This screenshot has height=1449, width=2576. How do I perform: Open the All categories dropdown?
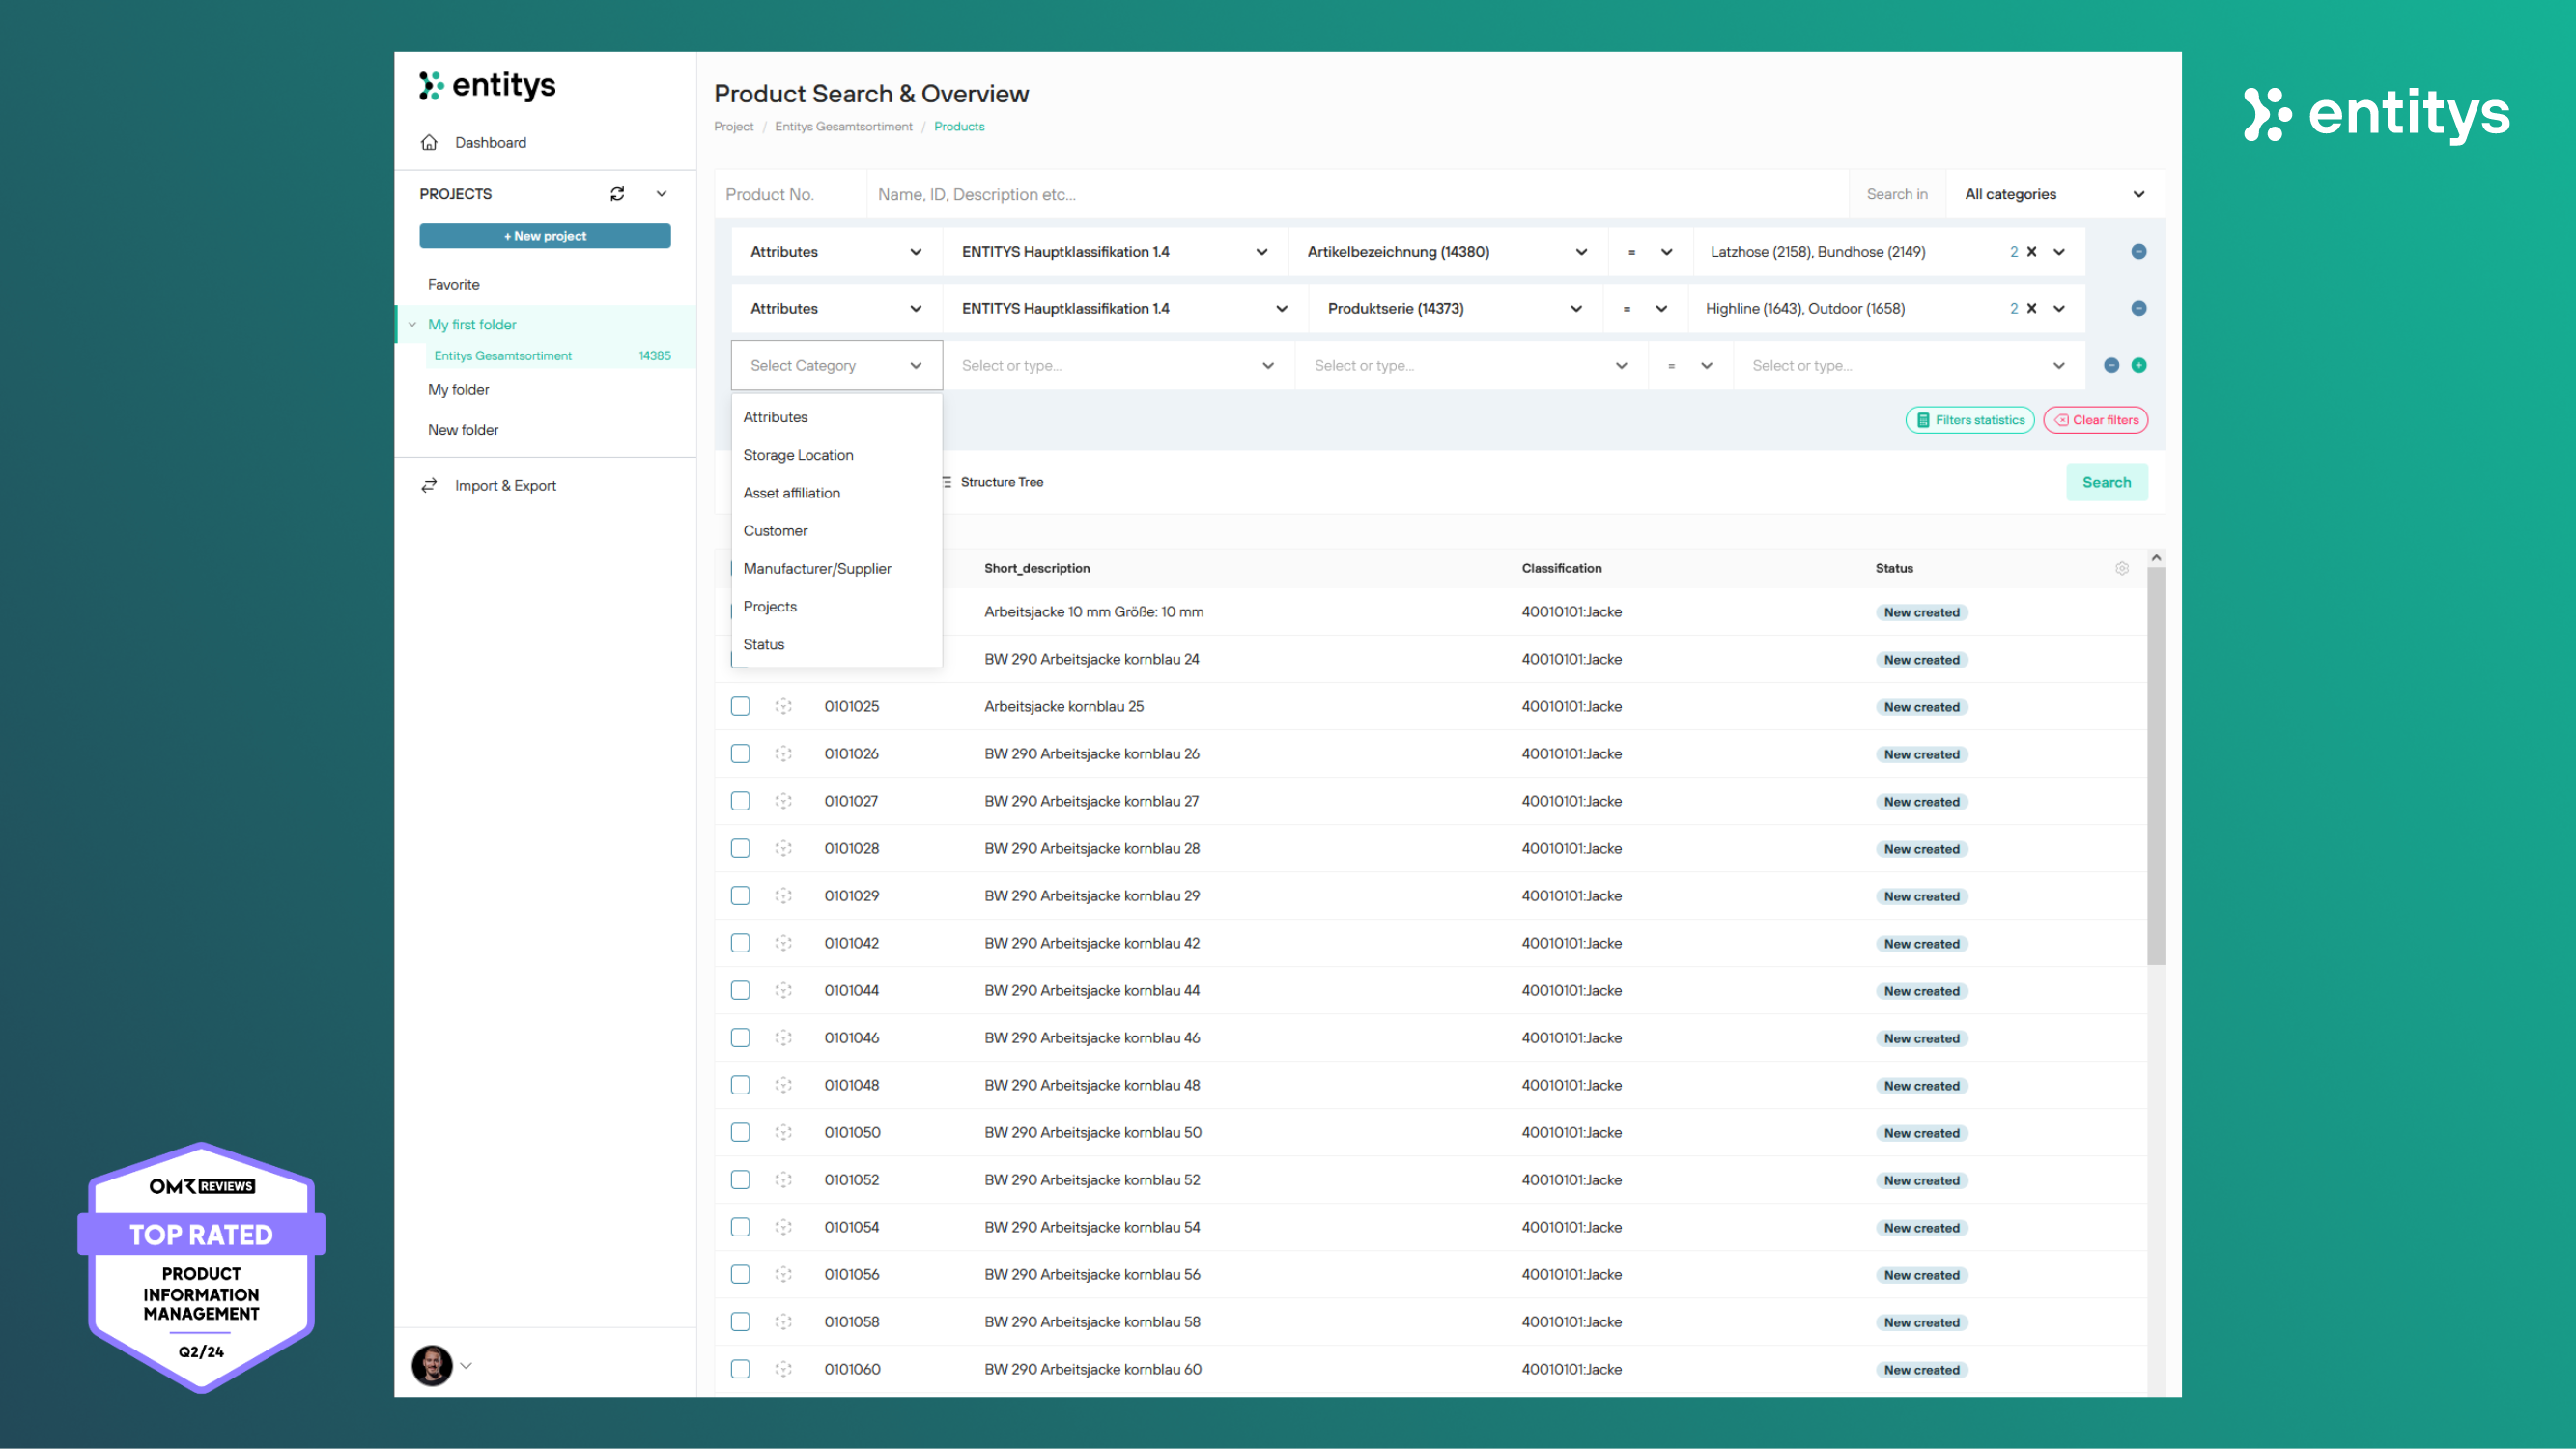tap(2054, 194)
